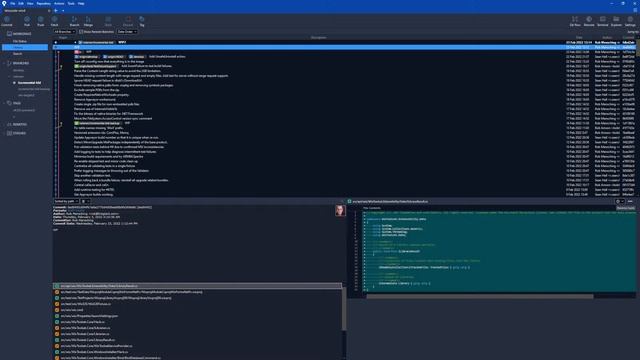Open the Git Flow tool
The width and height of the screenshot is (640, 360).
[575, 21]
